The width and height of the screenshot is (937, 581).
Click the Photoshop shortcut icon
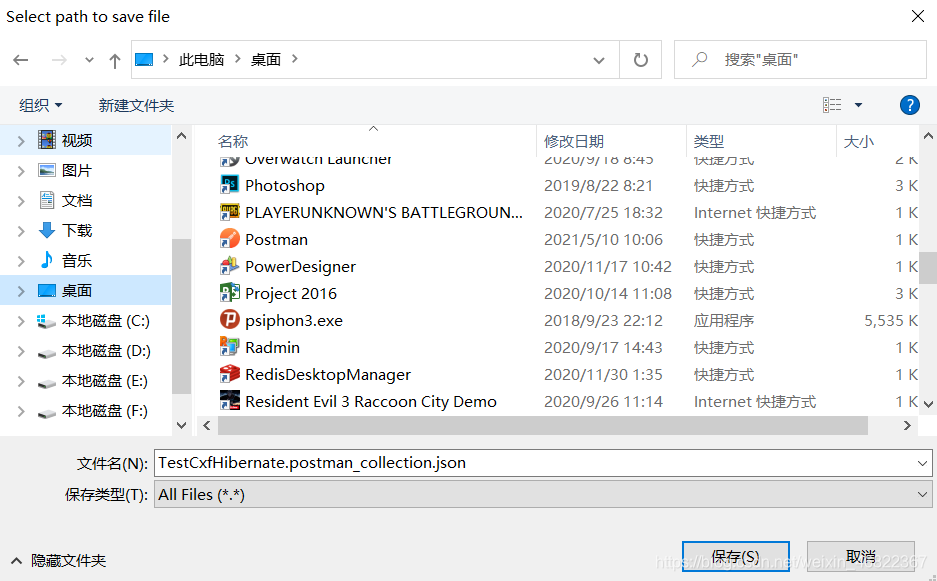229,185
